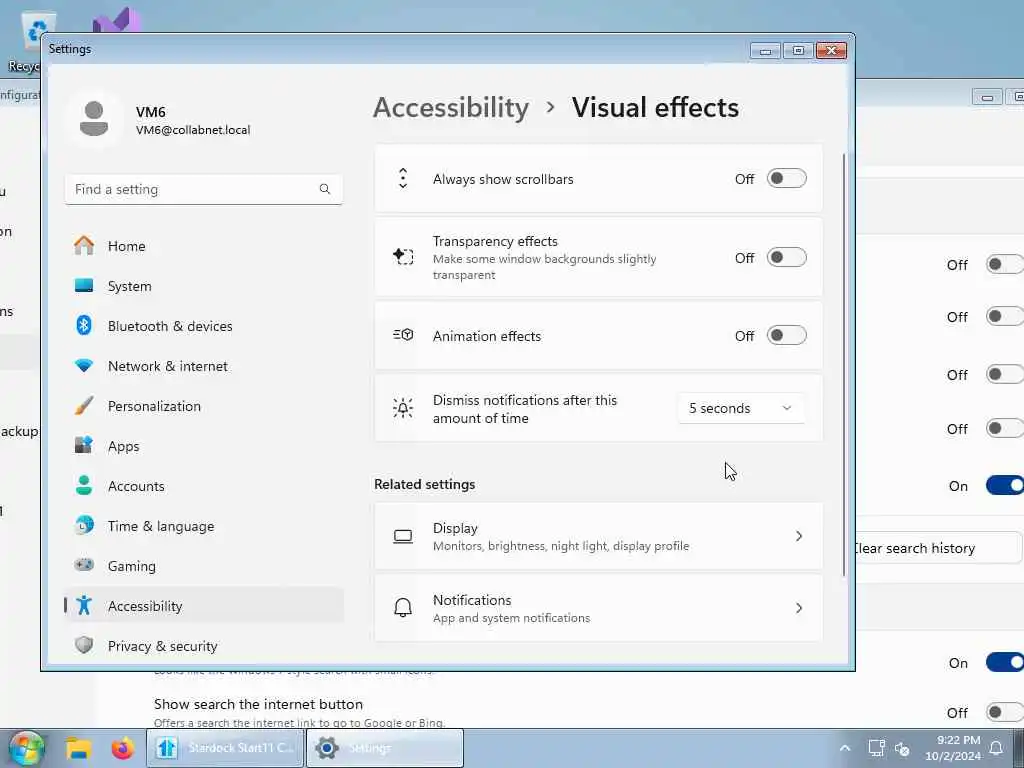Viewport: 1024px width, 768px height.
Task: Go to Gaming settings page
Action: [x=204, y=566]
